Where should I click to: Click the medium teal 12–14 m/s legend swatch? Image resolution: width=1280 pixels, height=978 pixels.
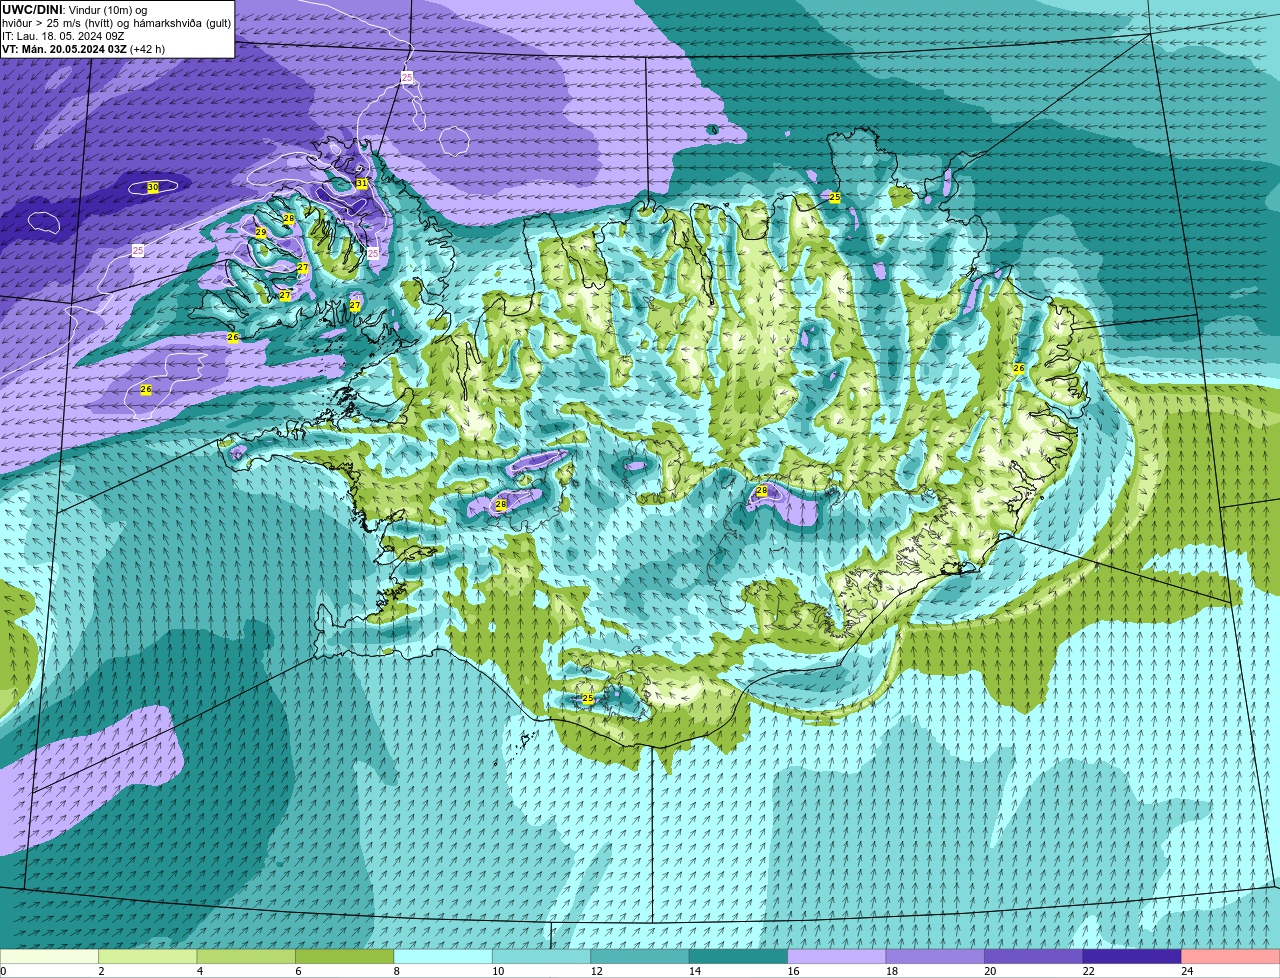point(640,956)
